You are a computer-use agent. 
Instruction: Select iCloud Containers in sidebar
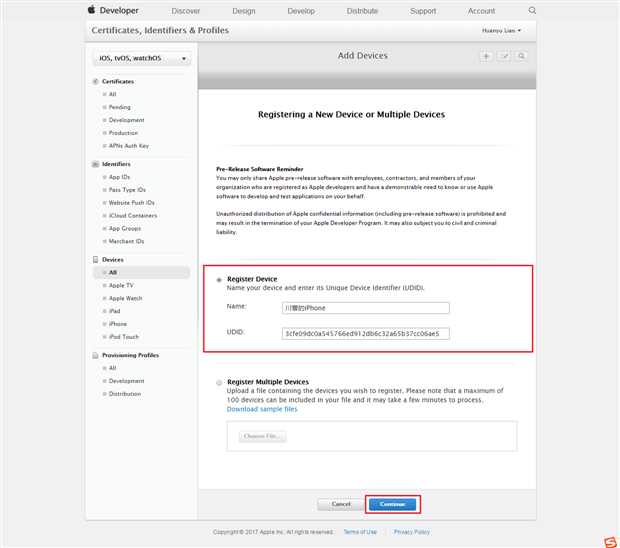click(133, 215)
